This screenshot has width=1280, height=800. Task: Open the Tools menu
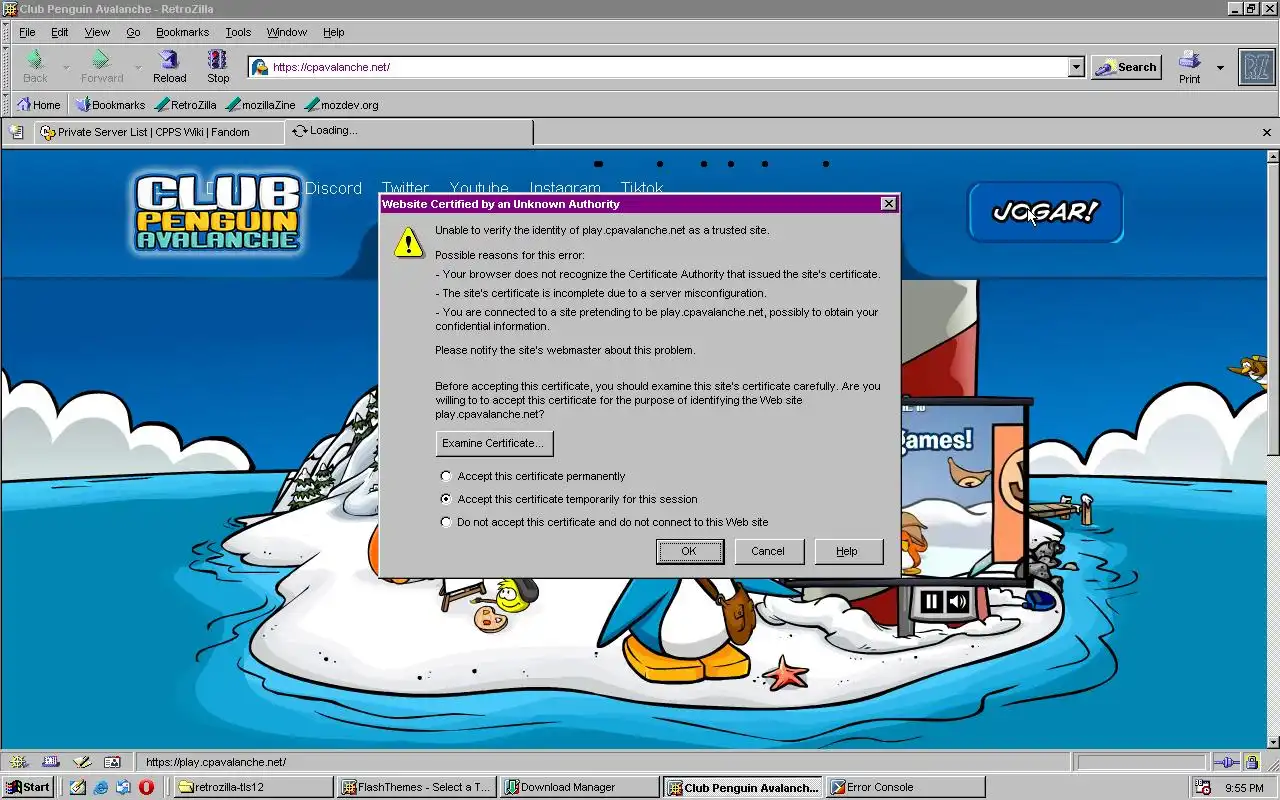click(238, 32)
